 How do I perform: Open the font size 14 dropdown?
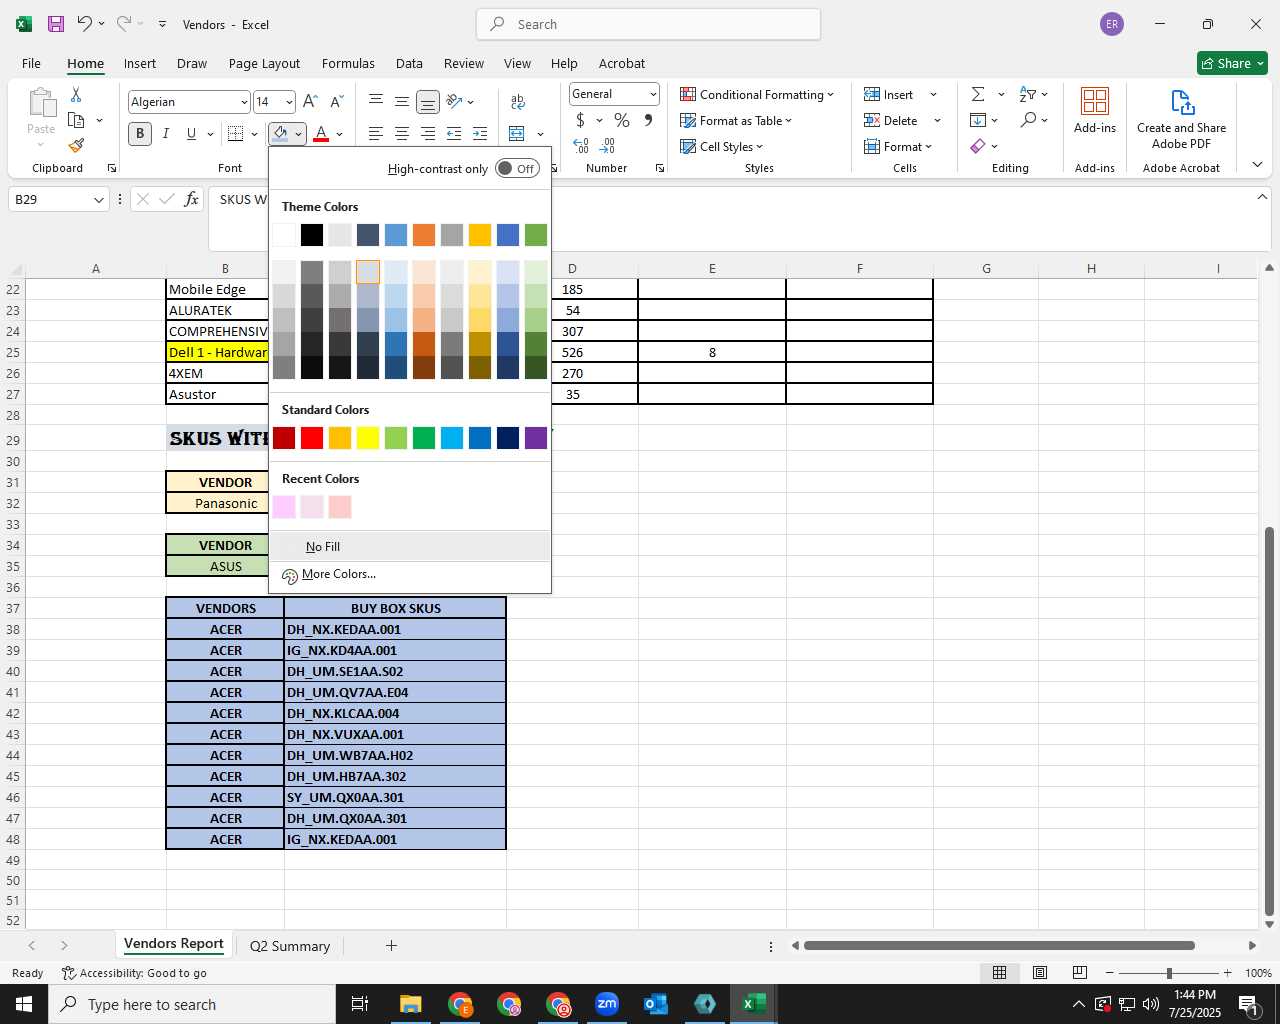289,102
